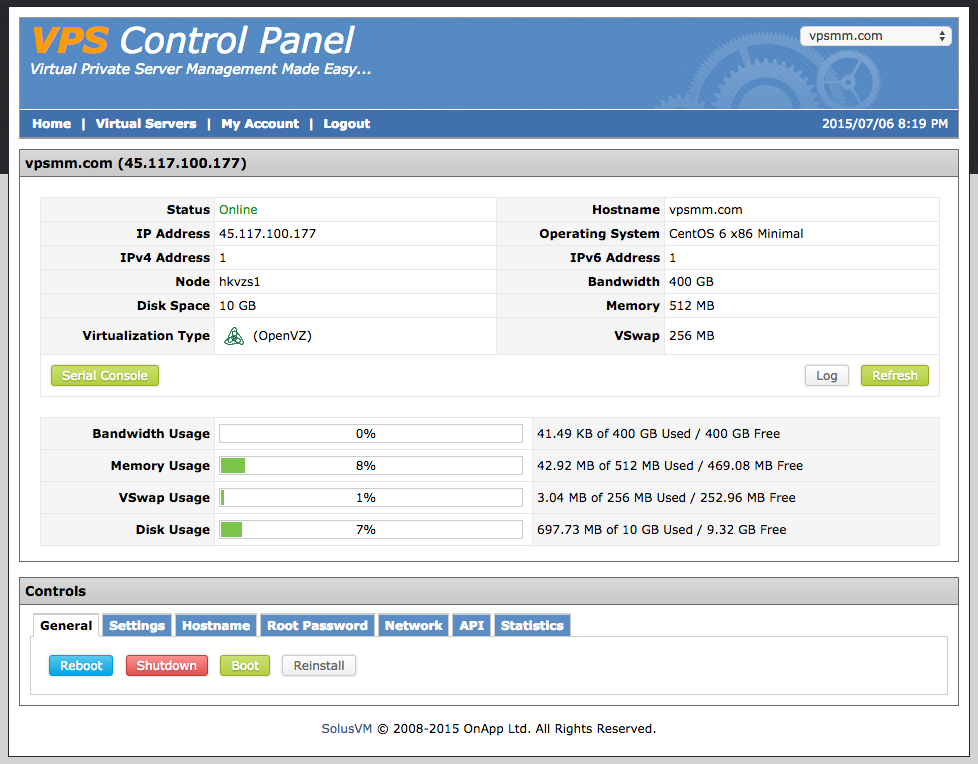The width and height of the screenshot is (978, 764).
Task: Click the OpenVZ virtualization type icon
Action: [233, 336]
